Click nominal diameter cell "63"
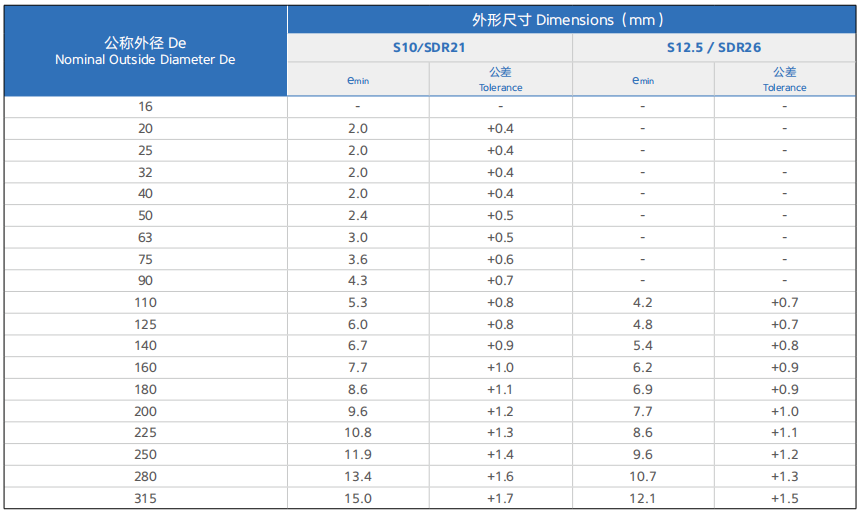The image size is (865, 514). pos(146,238)
